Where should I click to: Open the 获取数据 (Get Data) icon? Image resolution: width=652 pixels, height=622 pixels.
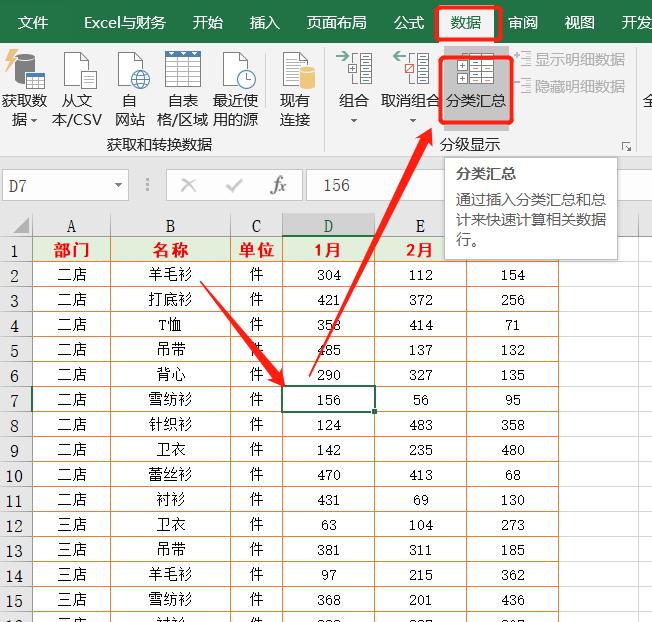click(24, 70)
